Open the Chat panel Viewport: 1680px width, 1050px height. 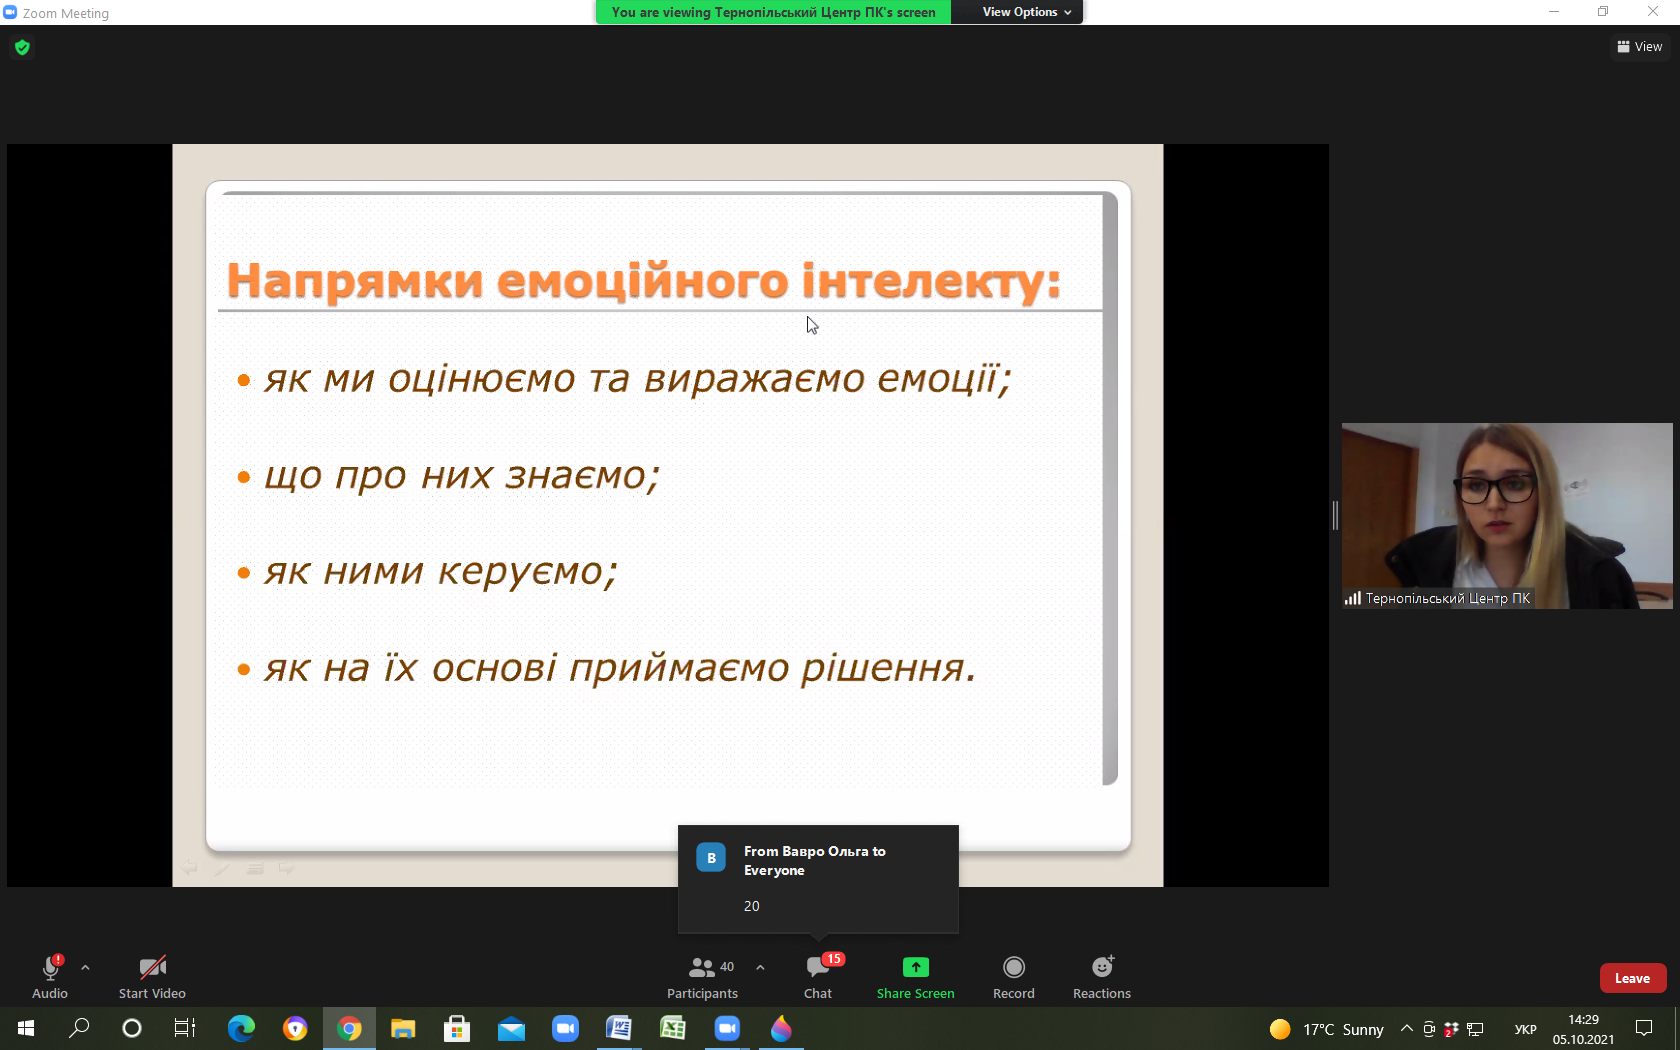(817, 976)
